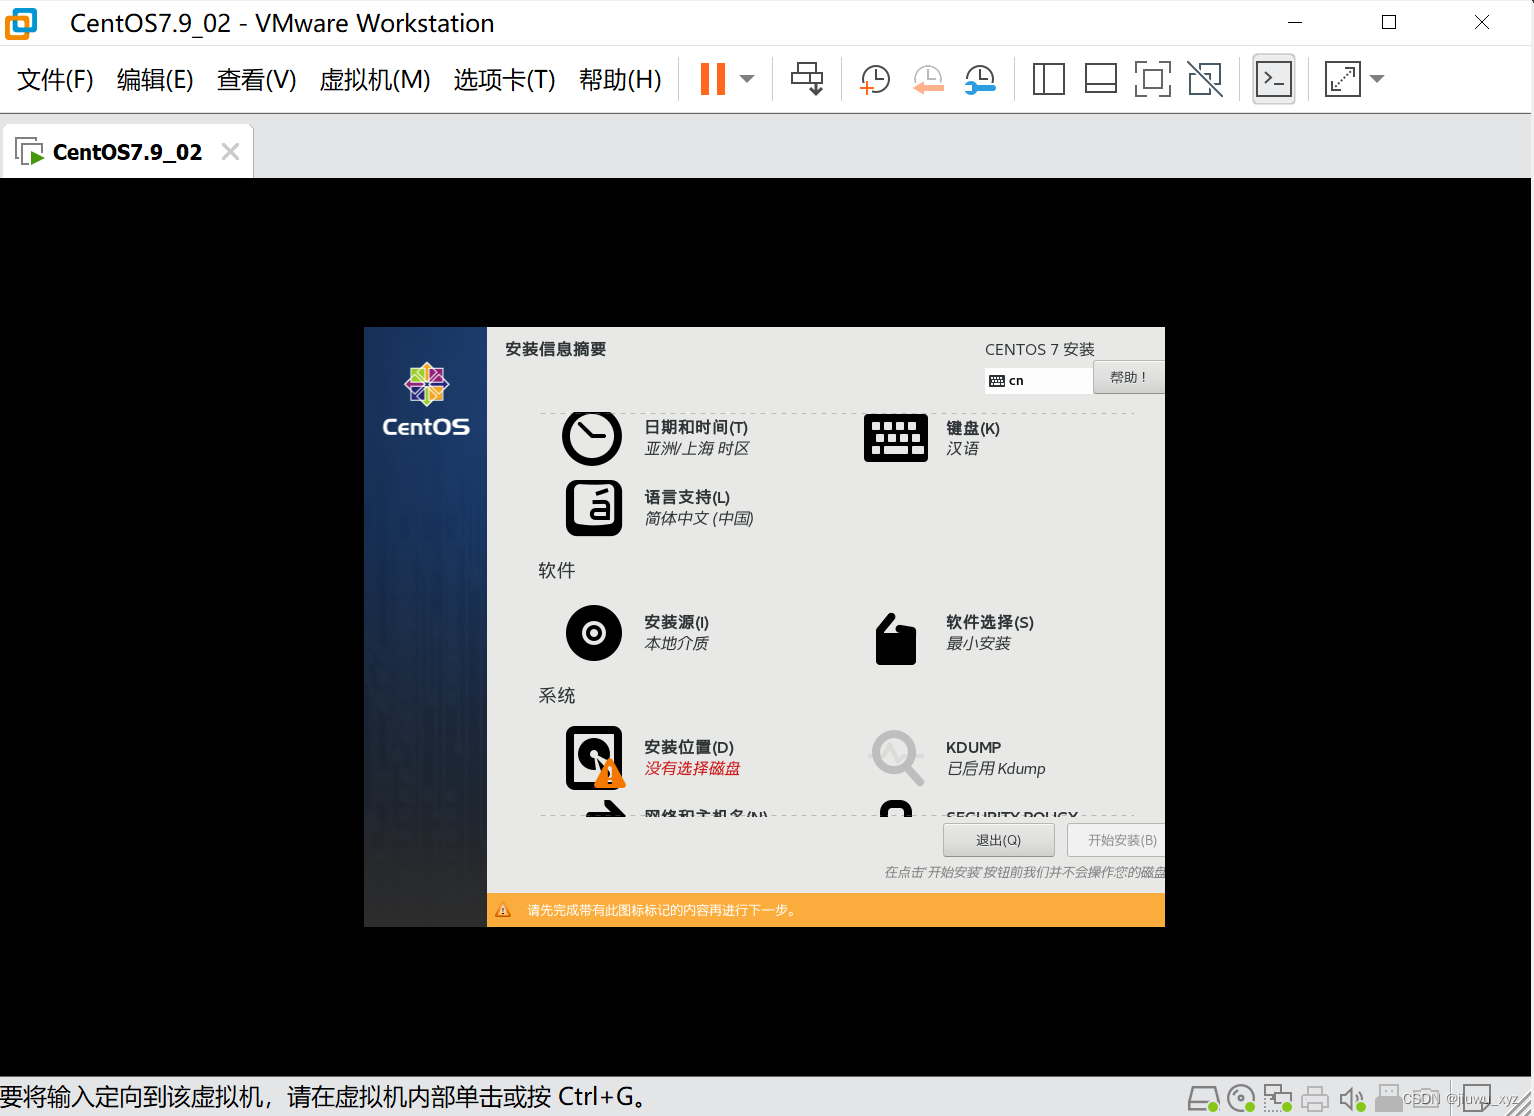
Task: Open the Snapshot Manager wrench icon
Action: click(x=980, y=79)
